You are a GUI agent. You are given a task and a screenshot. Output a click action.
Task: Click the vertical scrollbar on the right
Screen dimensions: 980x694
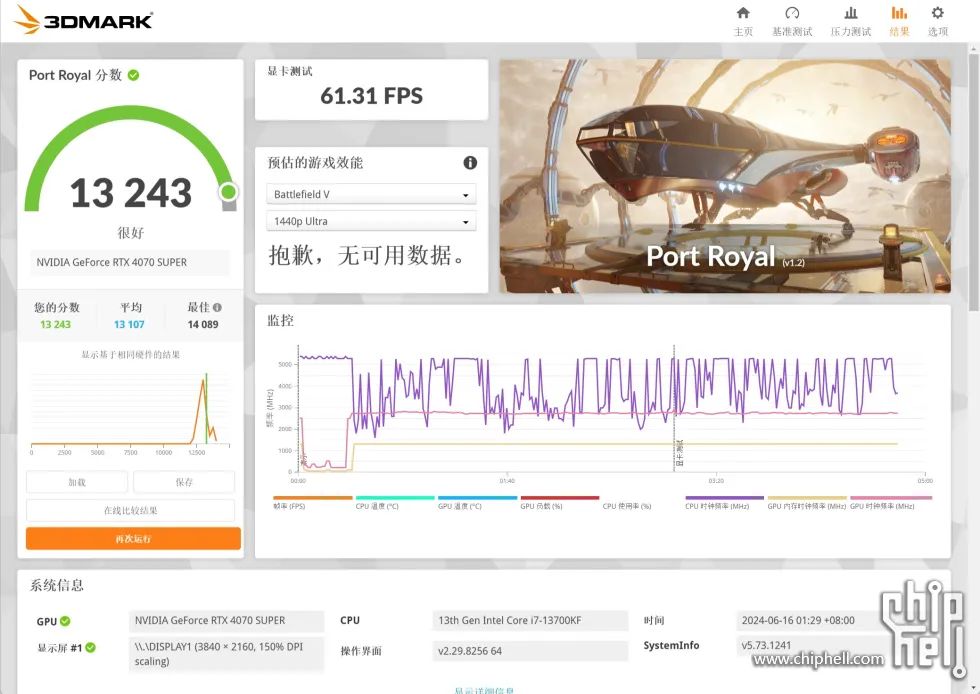[x=974, y=181]
